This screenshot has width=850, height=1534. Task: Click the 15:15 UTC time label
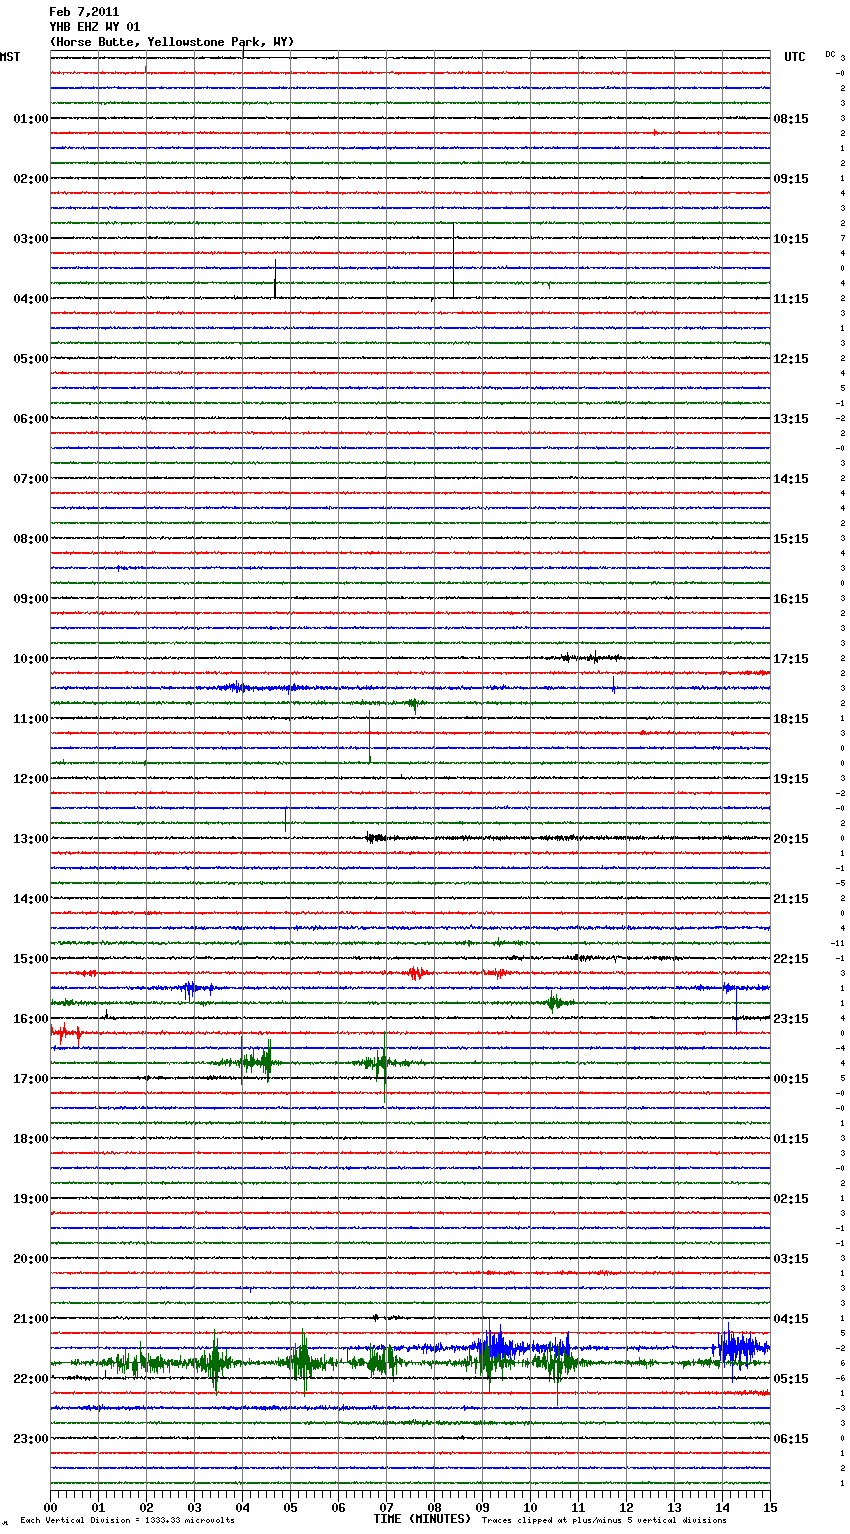[791, 539]
